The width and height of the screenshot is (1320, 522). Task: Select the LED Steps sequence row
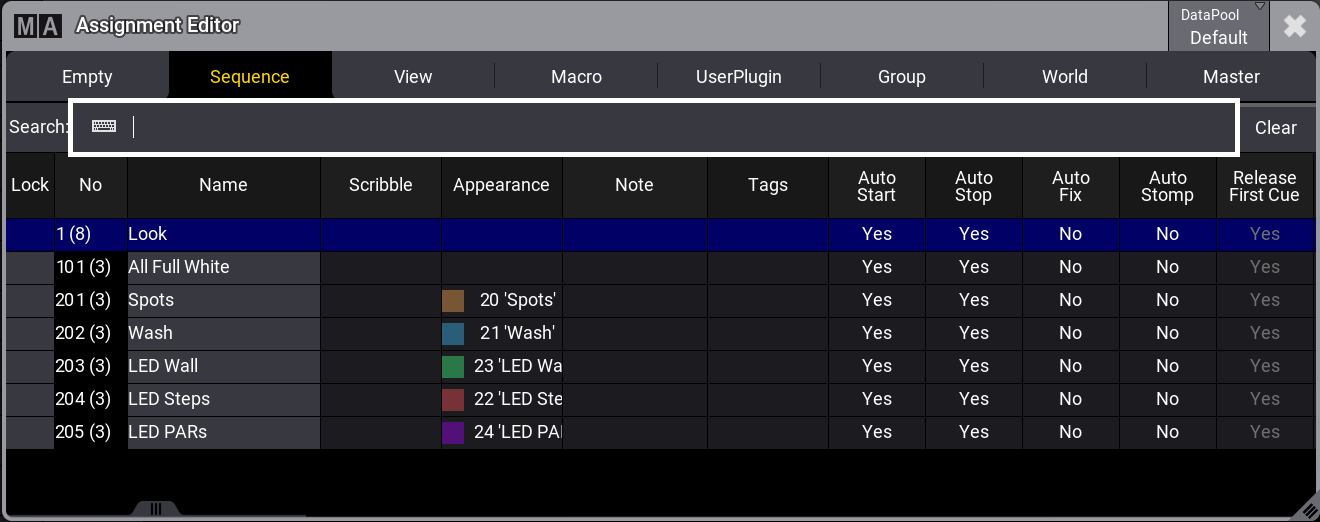[222, 399]
